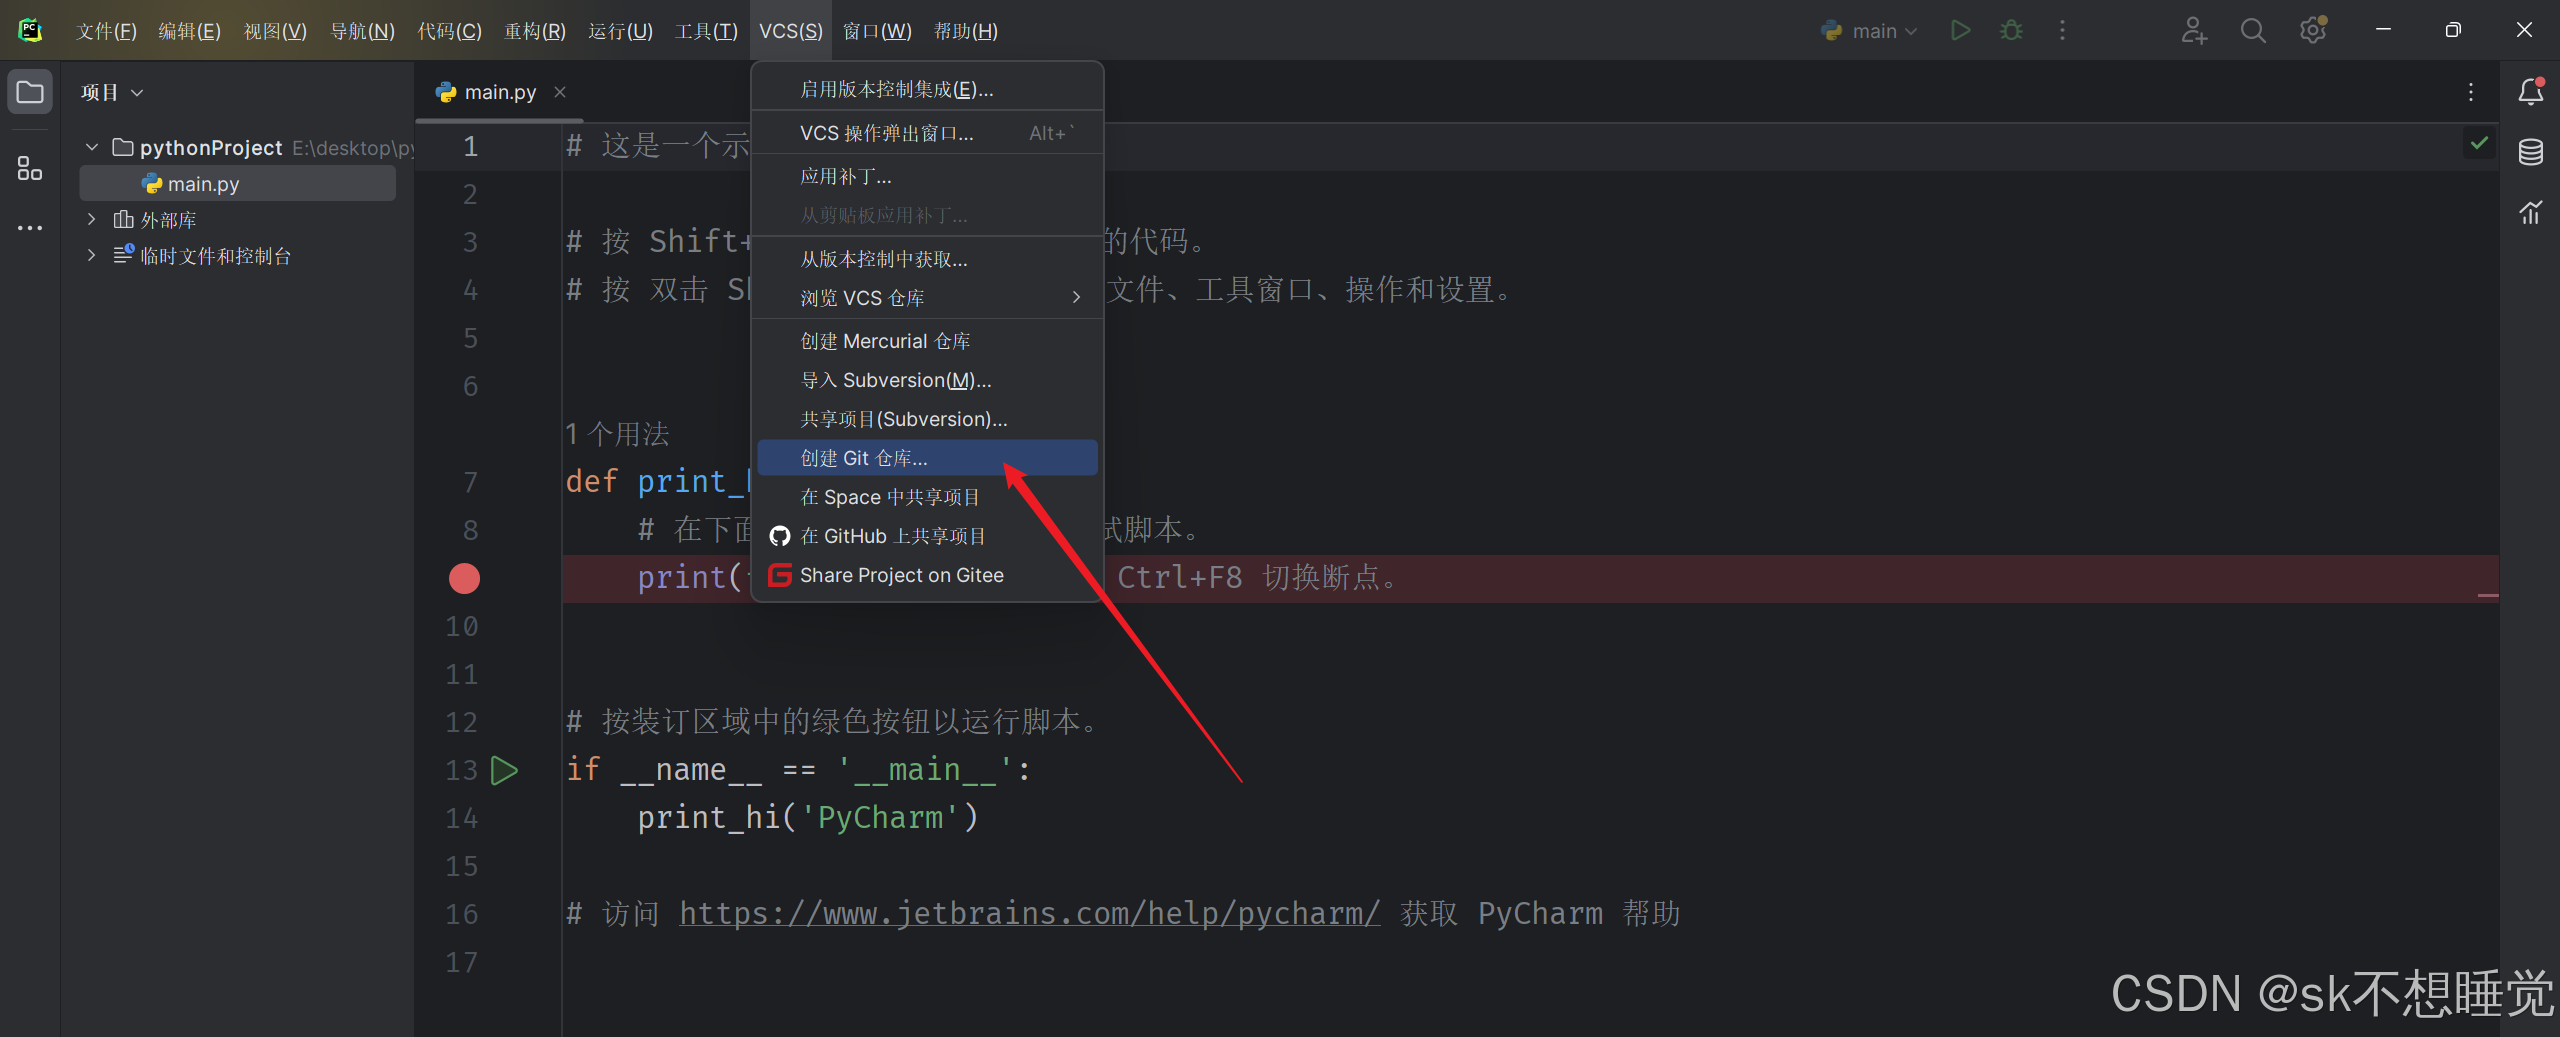Toggle the breakpoint on line 9

464,578
